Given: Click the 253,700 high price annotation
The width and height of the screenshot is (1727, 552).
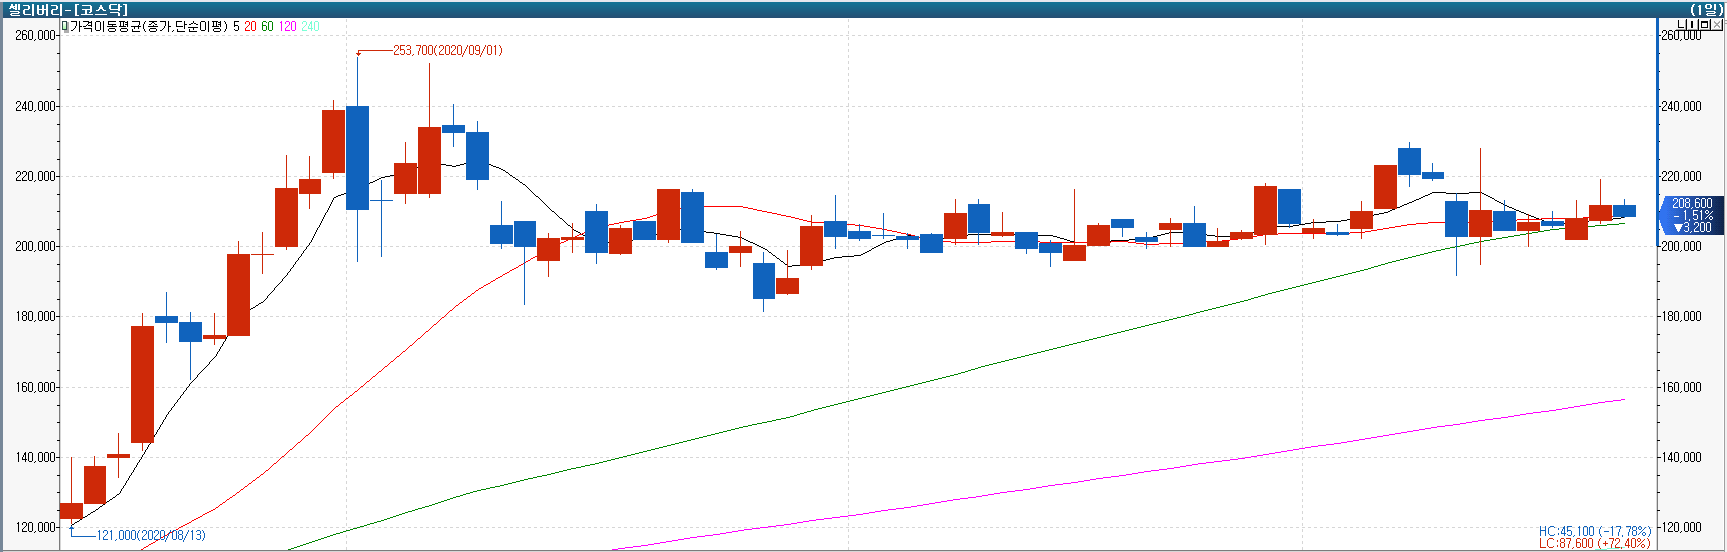Looking at the screenshot, I should pos(447,50).
